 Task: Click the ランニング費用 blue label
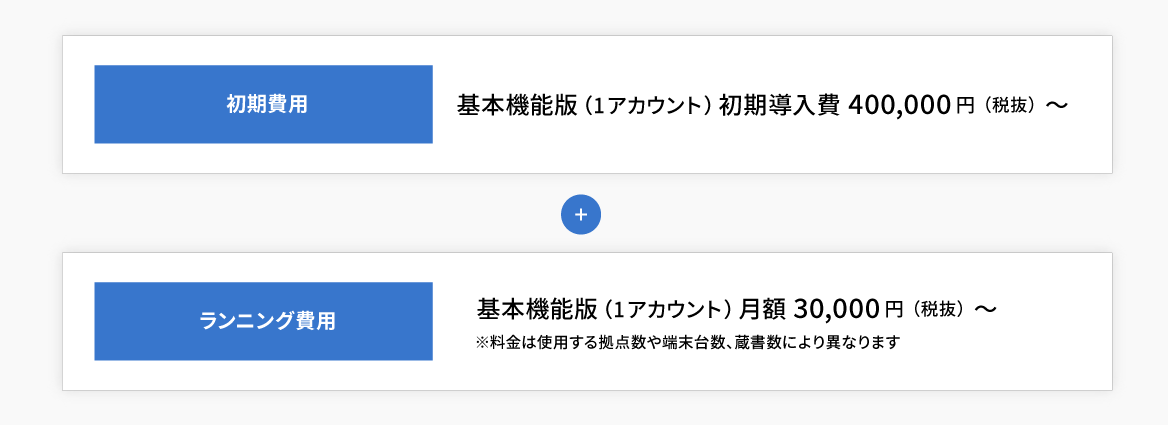click(x=263, y=321)
